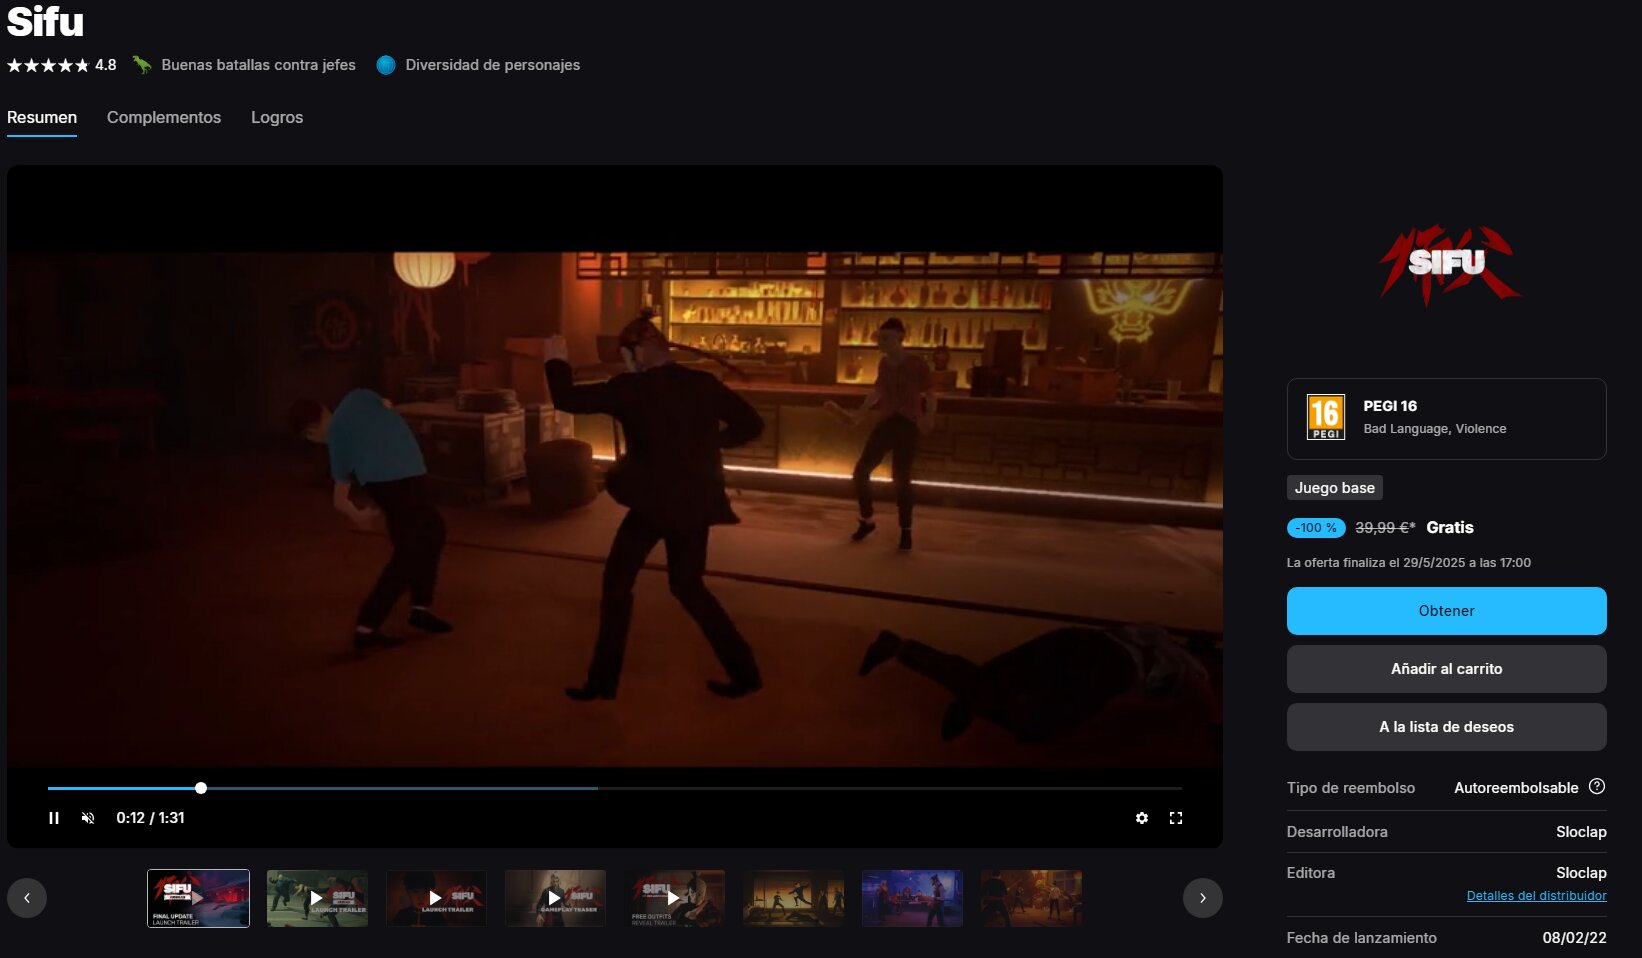Screen dimensions: 1642x958
Task: Seek using the video progress bar
Action: [x=614, y=788]
